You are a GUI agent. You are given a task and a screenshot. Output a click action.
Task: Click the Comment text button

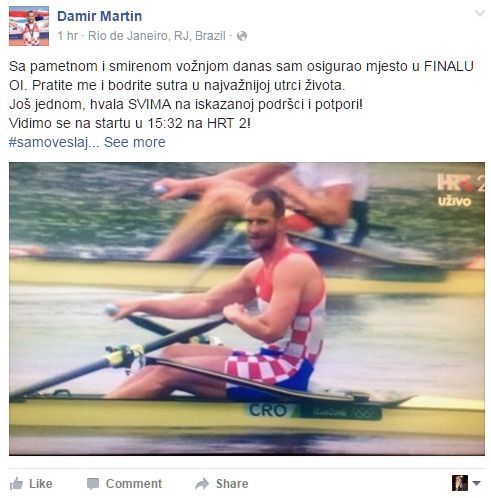point(134,484)
